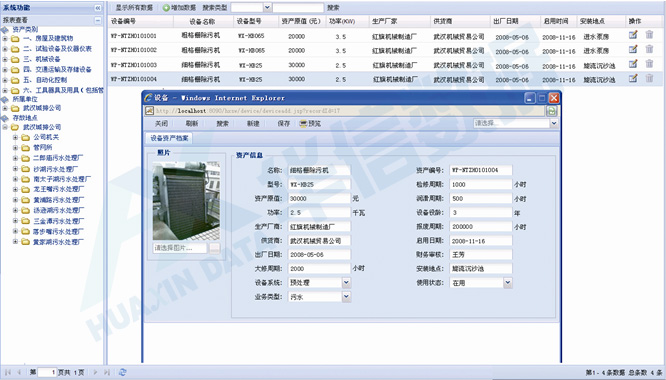This screenshot has height=380, width=666.
Task: Click edit icon for device WF-NTZH0101001
Action: click(x=633, y=35)
